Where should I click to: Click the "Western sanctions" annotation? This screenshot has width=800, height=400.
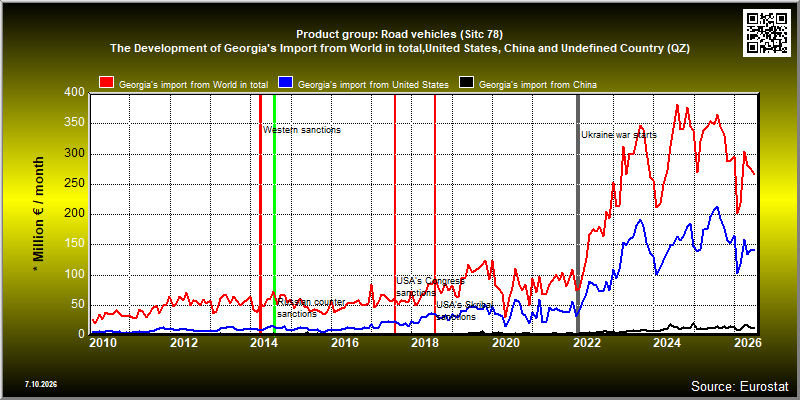point(302,130)
